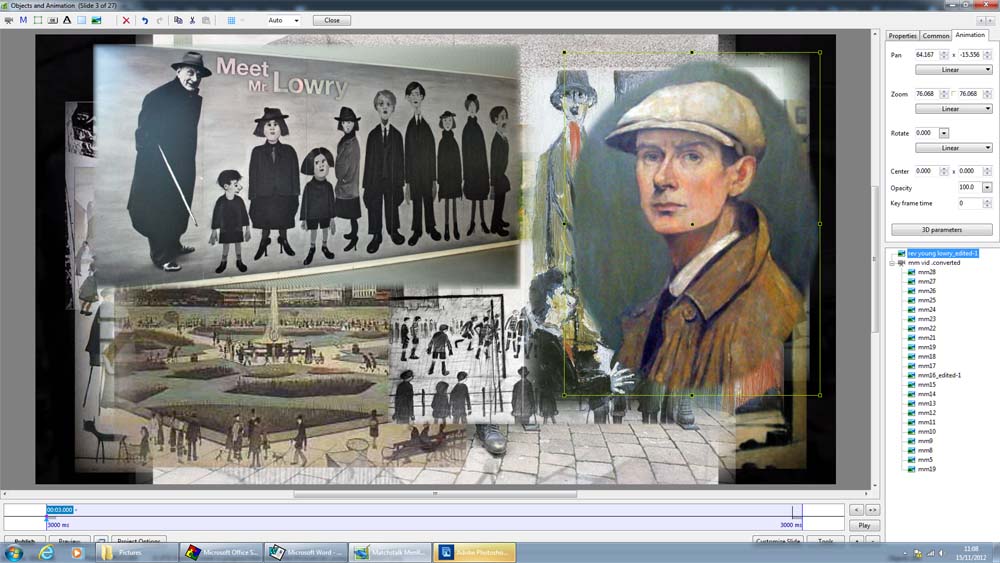Screen dimensions: 1000x563
Task: Switch to the Common tab
Action: pos(936,36)
